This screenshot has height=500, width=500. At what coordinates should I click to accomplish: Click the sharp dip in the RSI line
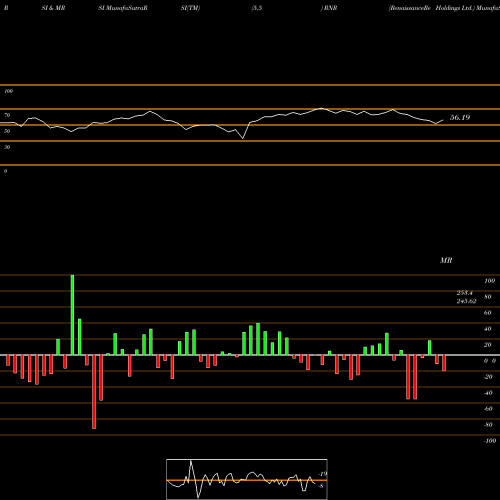(x=243, y=138)
